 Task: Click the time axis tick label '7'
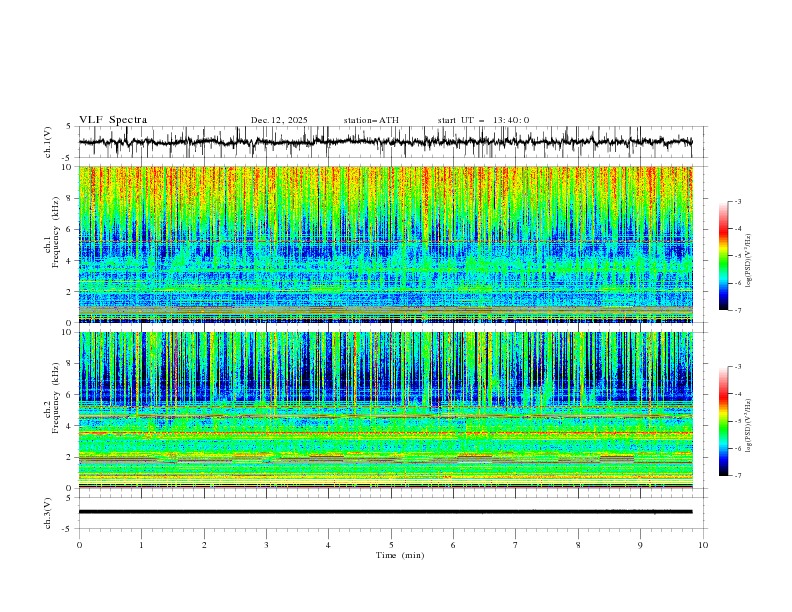click(x=516, y=545)
